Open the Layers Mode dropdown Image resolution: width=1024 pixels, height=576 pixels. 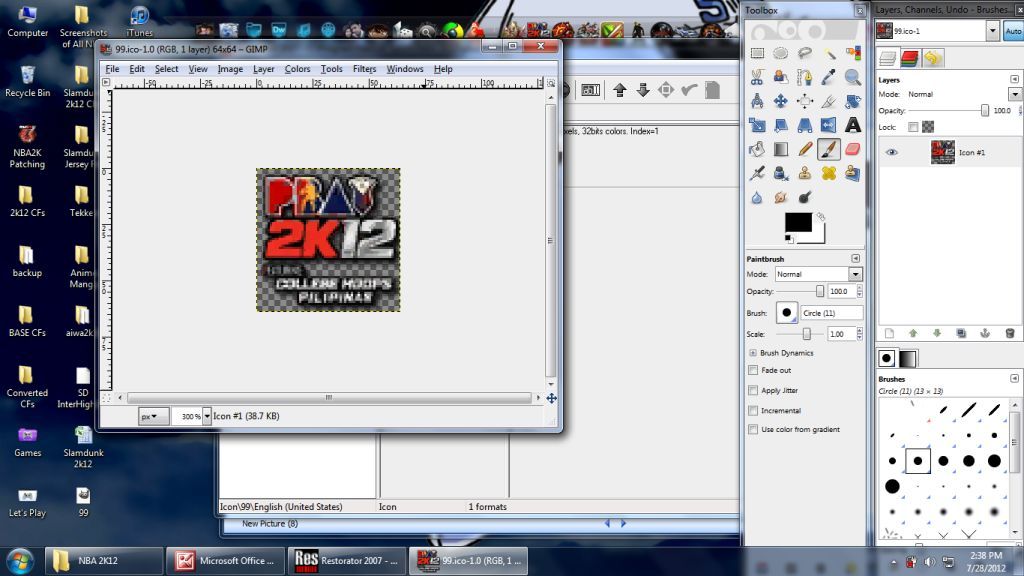(1015, 95)
